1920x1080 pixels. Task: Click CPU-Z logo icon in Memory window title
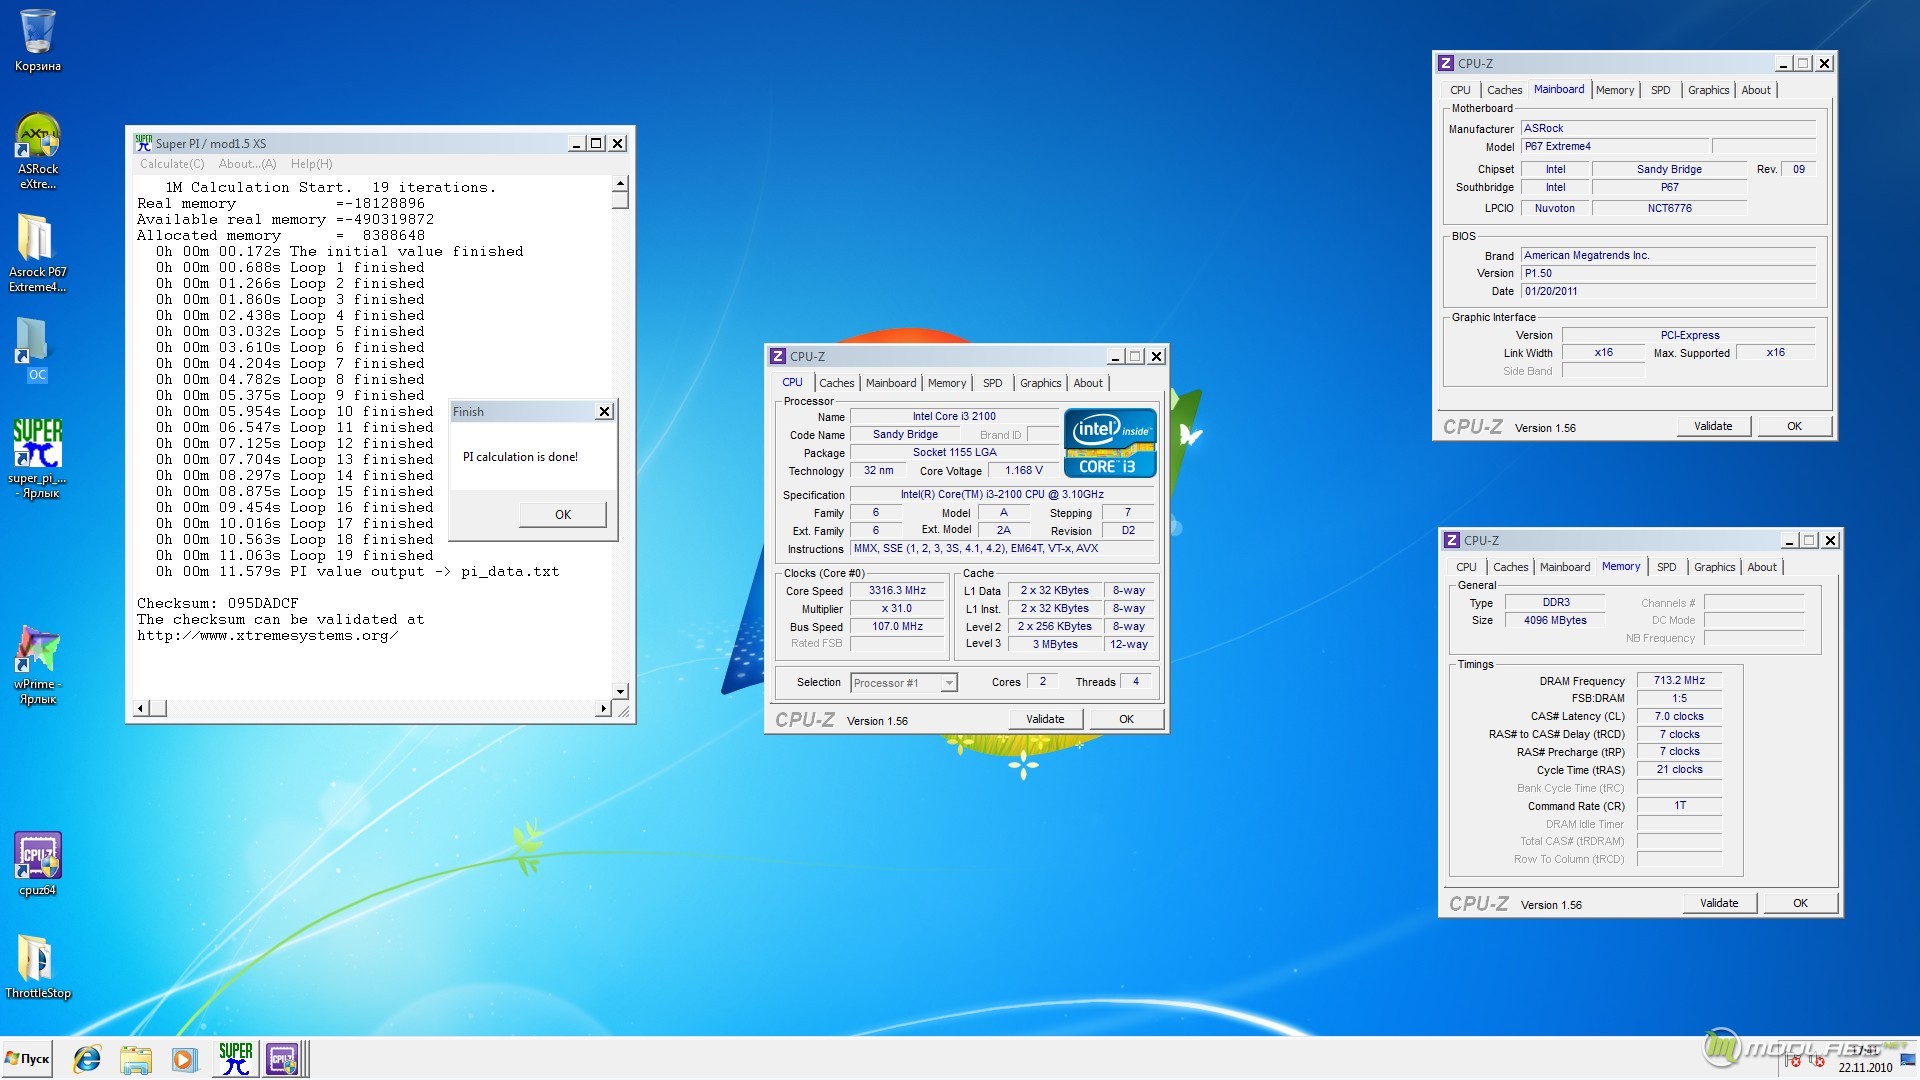[1452, 540]
